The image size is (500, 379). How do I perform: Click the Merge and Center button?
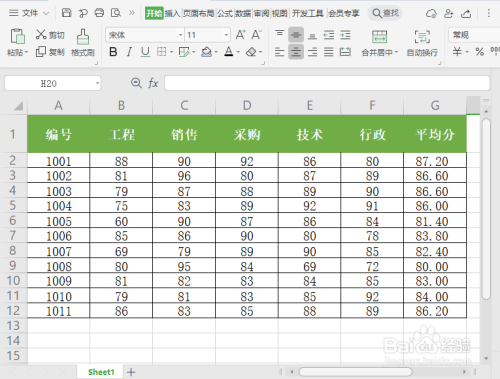(380, 43)
